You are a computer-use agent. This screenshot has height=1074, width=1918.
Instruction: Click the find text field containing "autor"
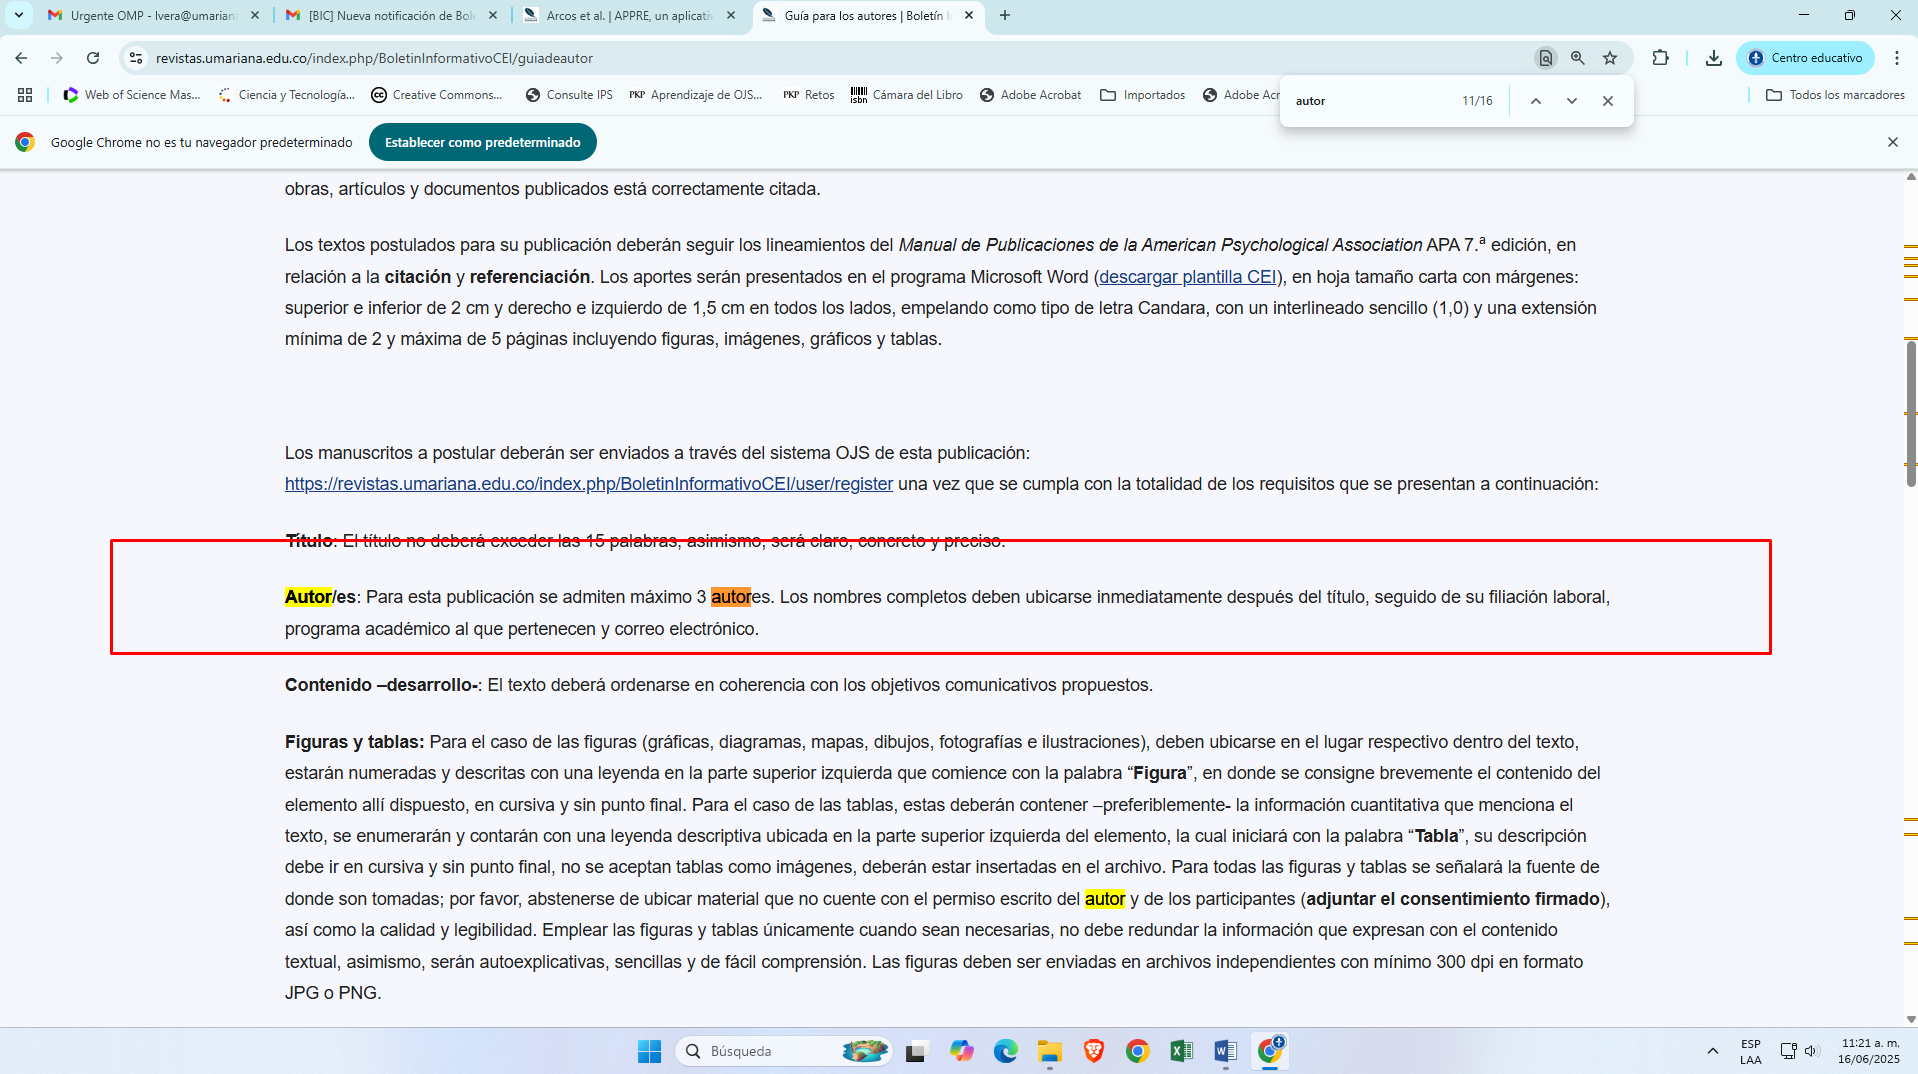tap(1370, 101)
